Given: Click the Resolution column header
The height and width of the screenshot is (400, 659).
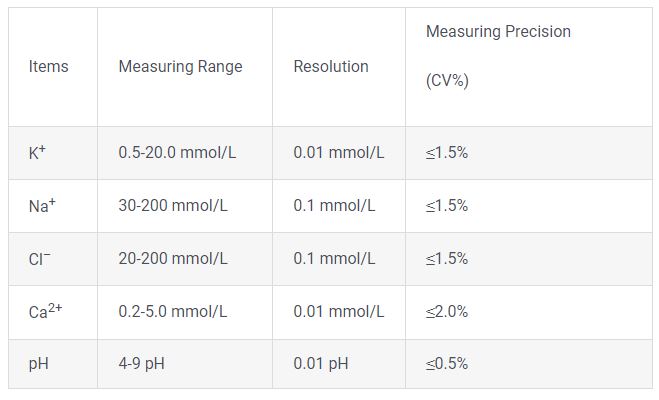Looking at the screenshot, I should 331,67.
